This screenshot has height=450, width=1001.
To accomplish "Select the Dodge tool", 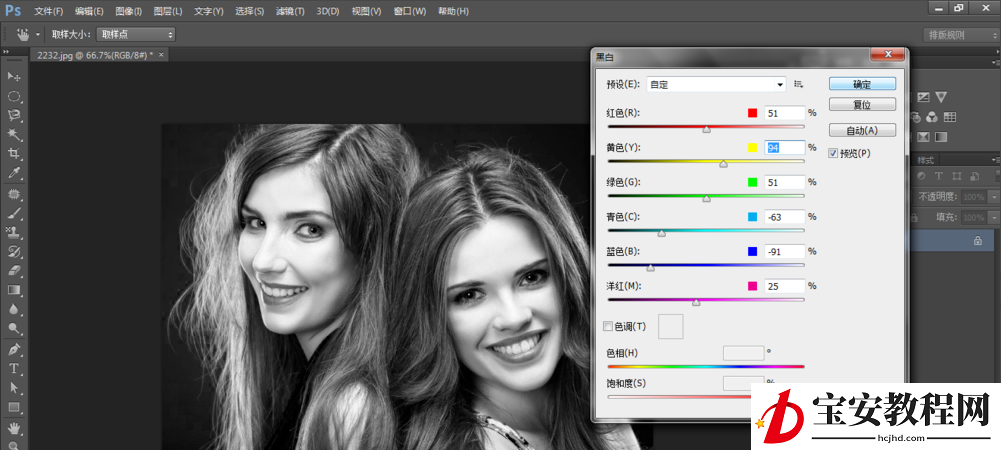I will pyautogui.click(x=14, y=329).
